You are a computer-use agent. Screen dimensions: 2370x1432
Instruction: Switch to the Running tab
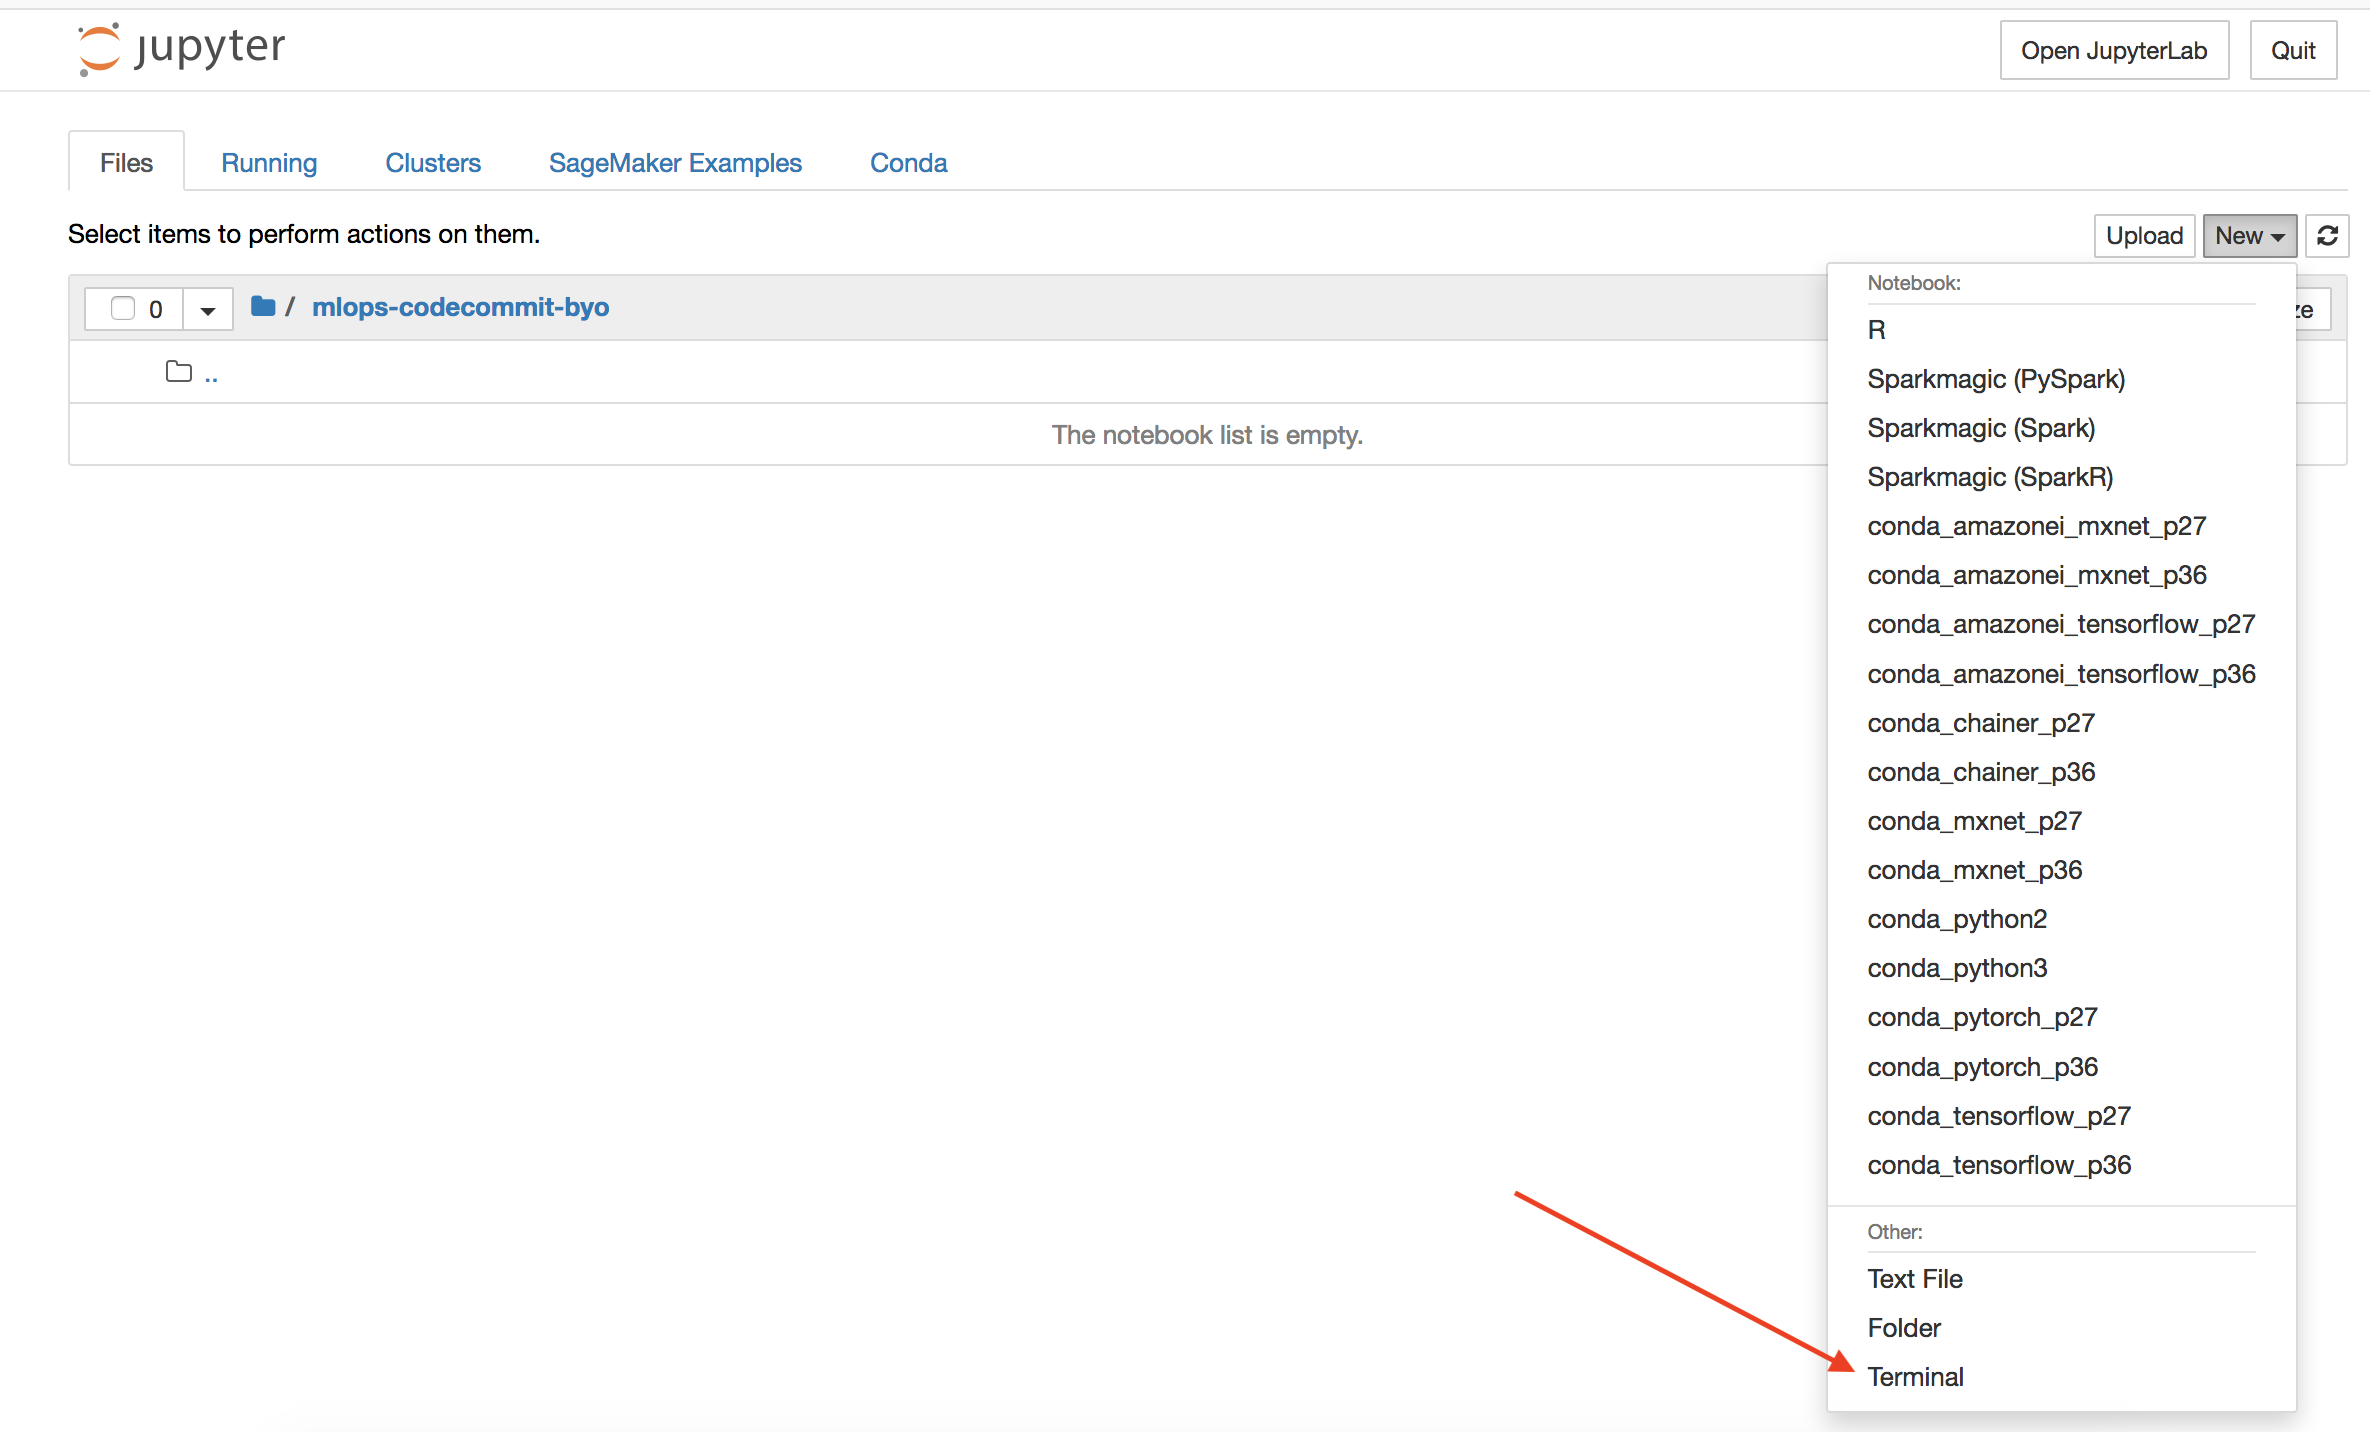point(269,162)
